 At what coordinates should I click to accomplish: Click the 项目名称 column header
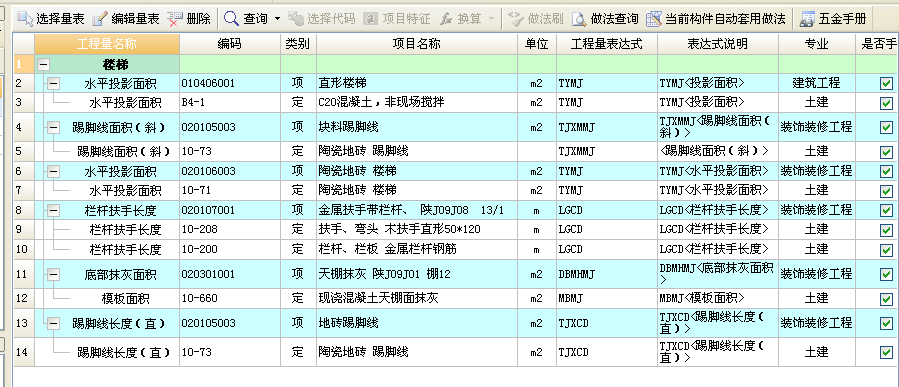point(417,44)
